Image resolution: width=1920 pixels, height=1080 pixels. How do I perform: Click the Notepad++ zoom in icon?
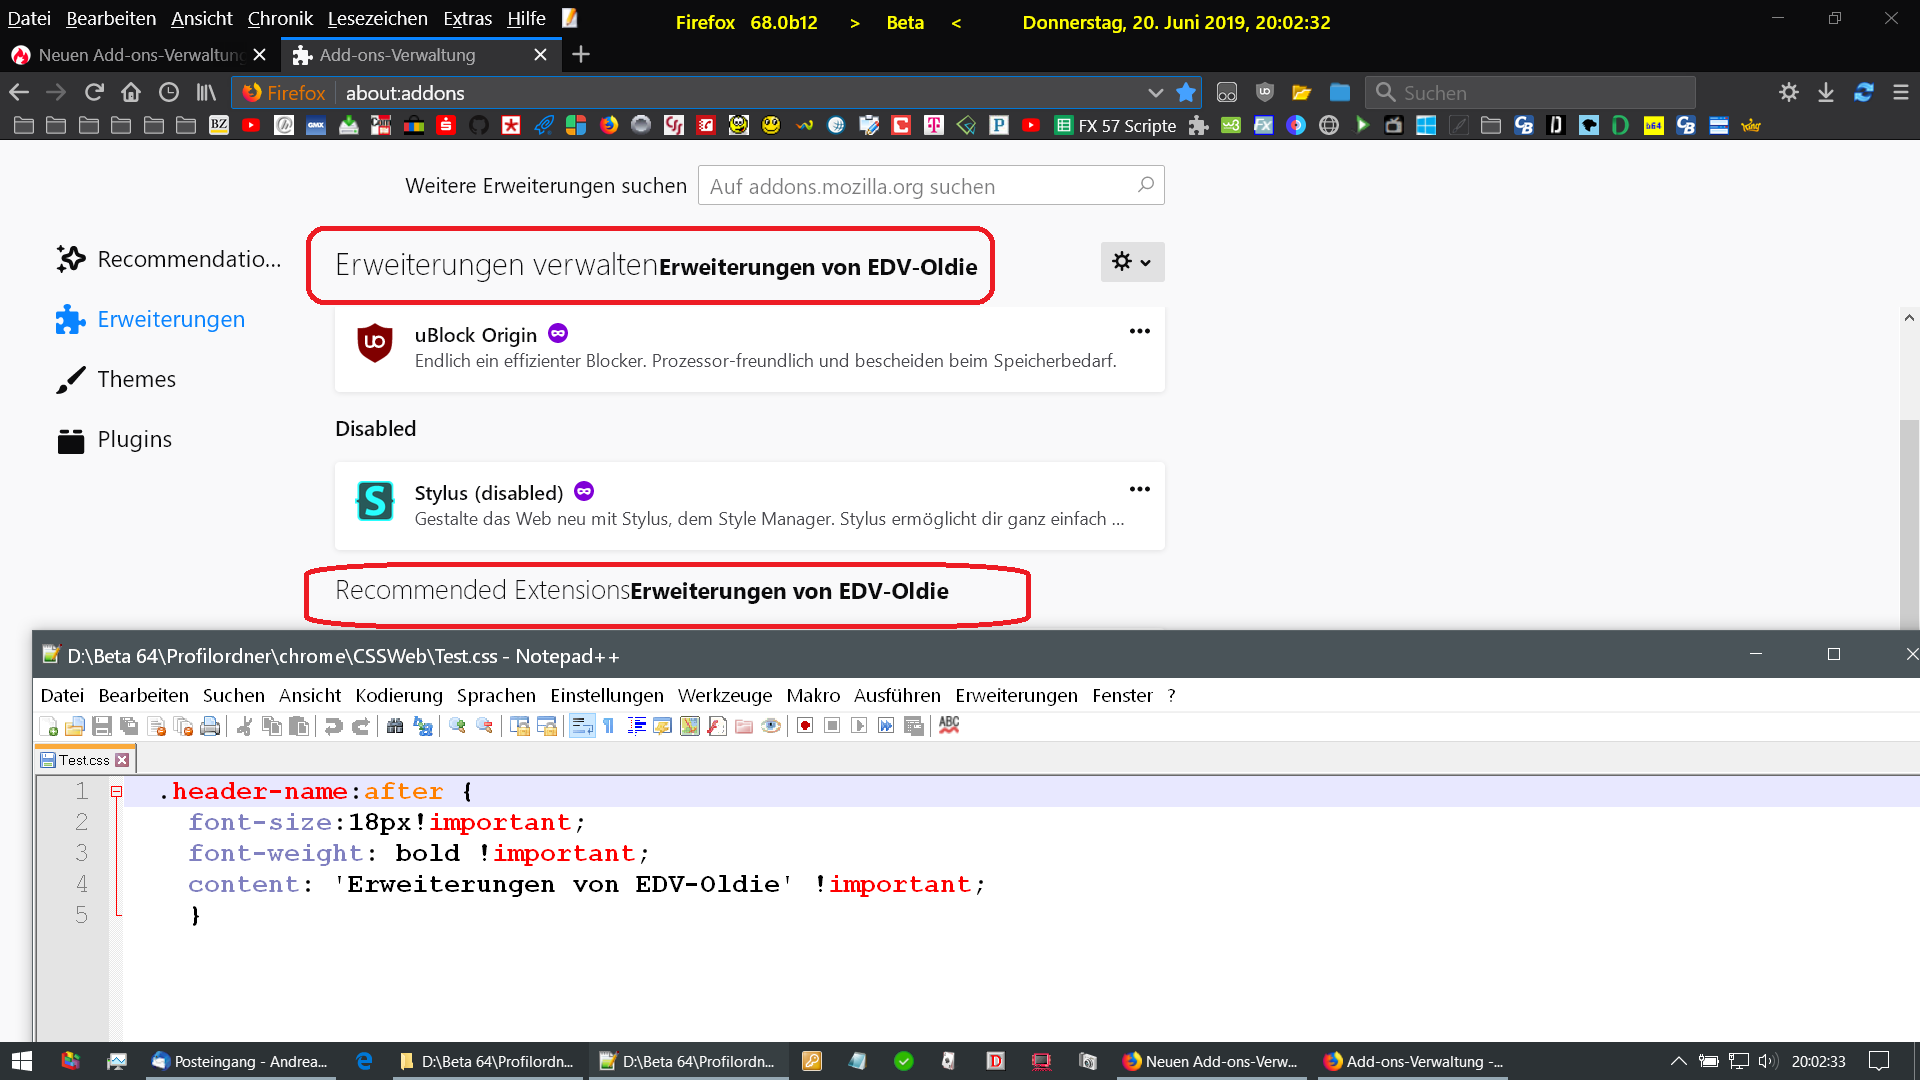tap(458, 726)
